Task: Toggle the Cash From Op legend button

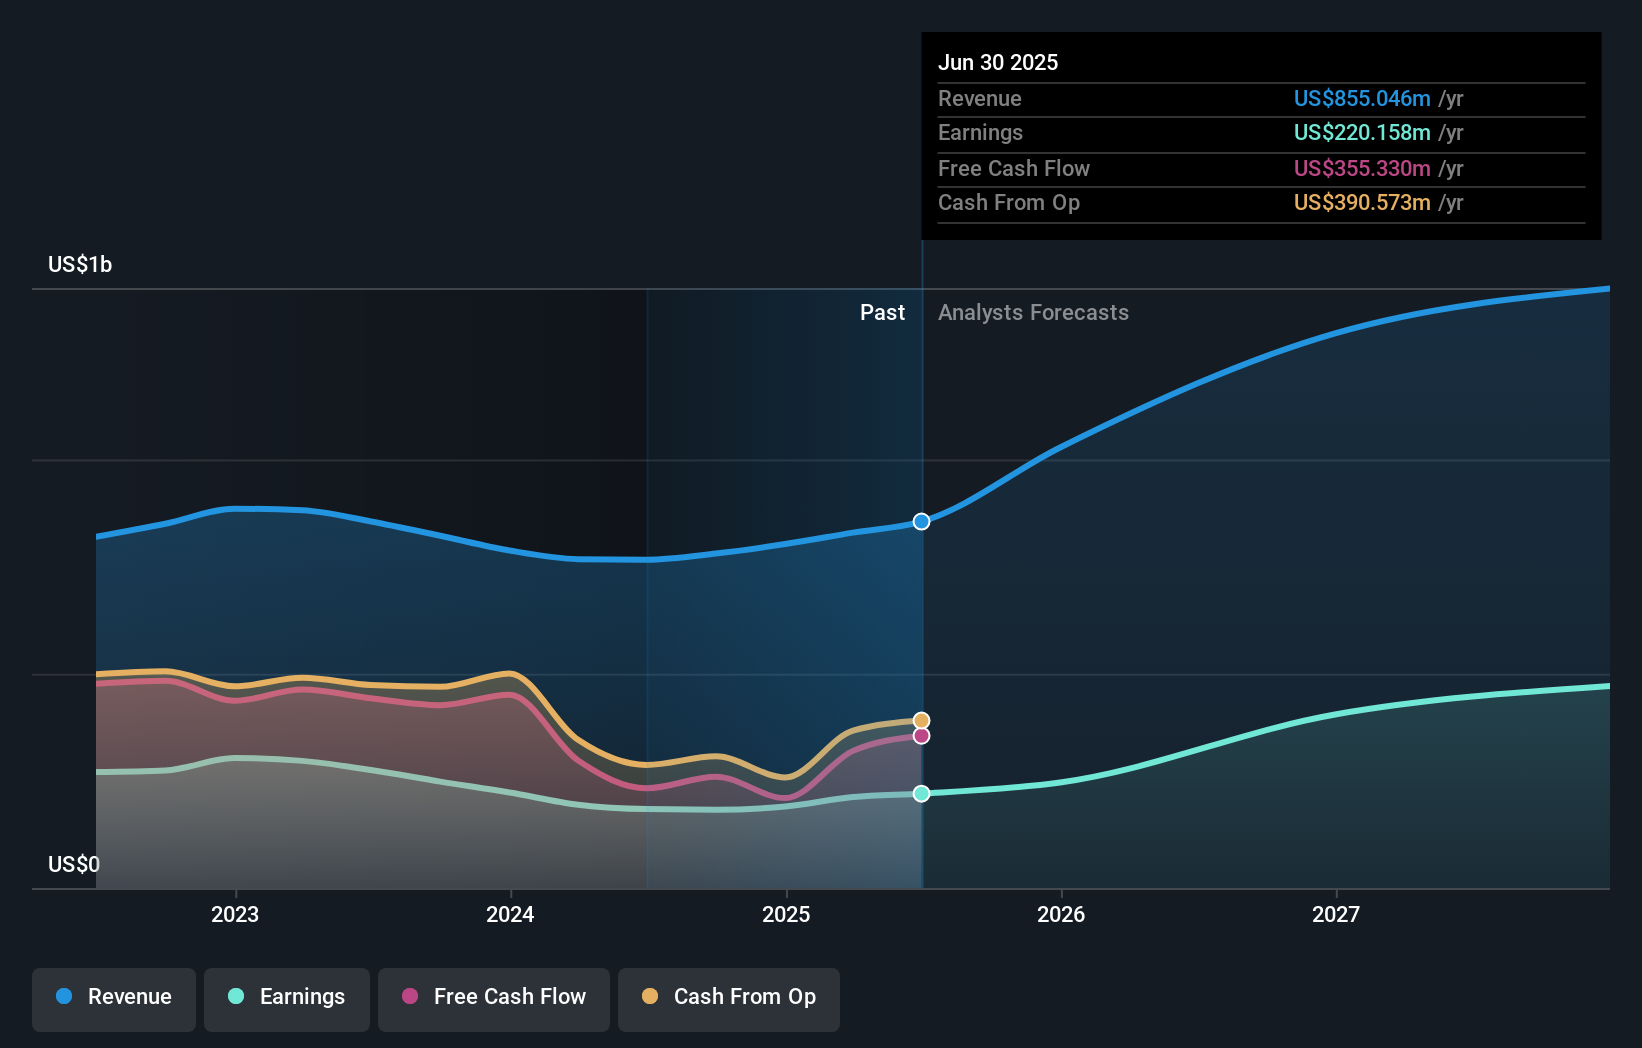Action: tap(729, 999)
